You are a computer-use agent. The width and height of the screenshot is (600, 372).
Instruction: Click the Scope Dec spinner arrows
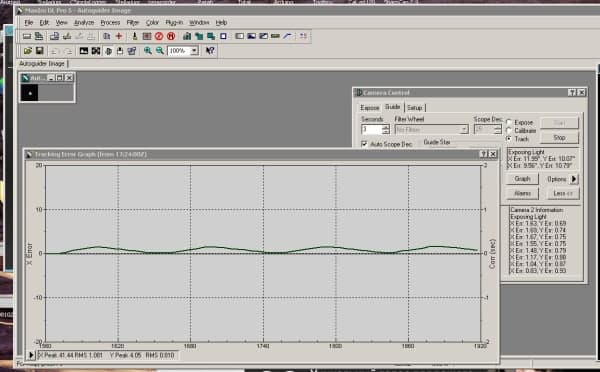click(497, 130)
